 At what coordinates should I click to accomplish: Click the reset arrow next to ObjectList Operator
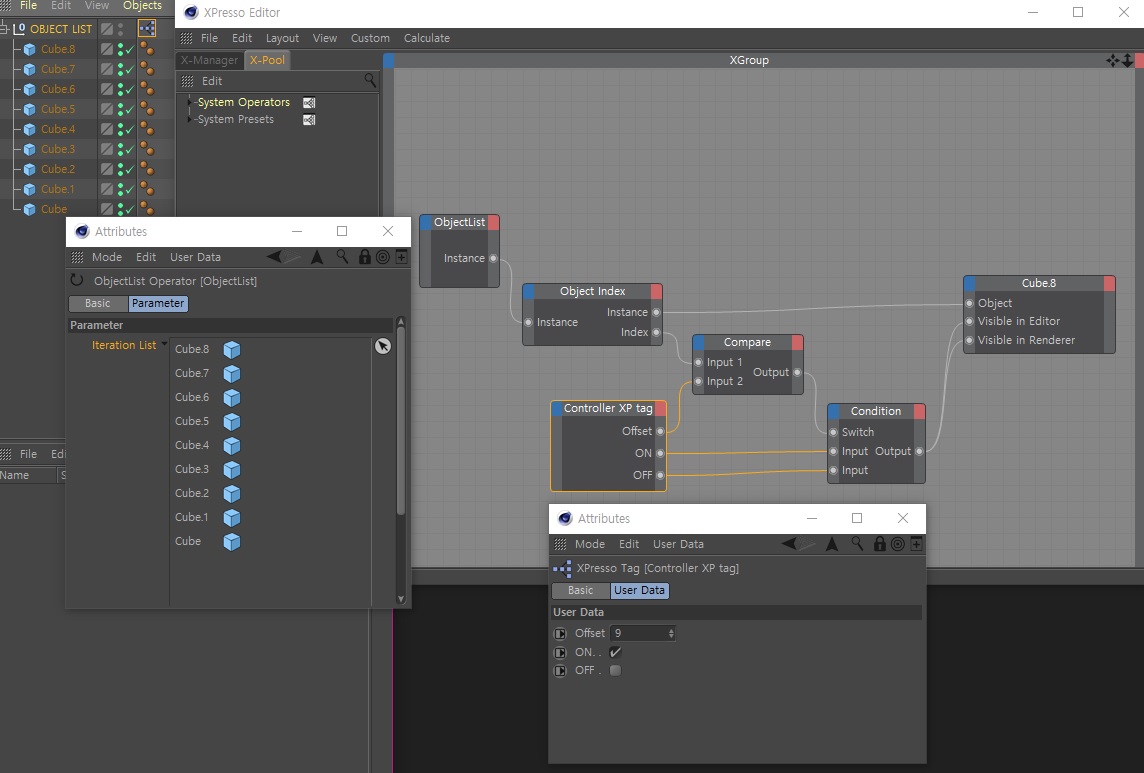click(x=77, y=280)
